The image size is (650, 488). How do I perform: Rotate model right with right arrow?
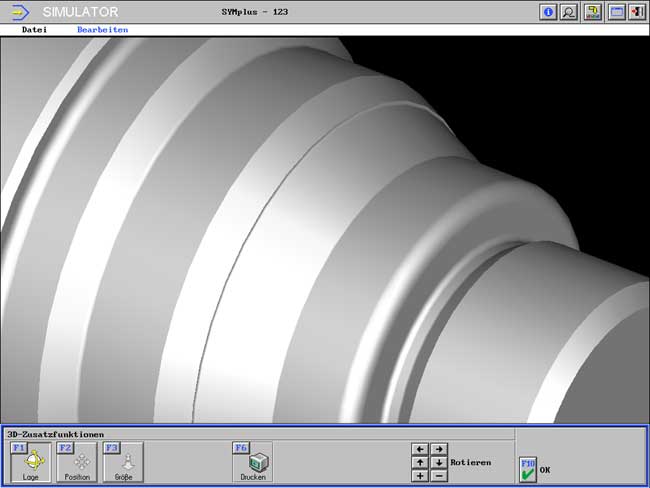439,450
